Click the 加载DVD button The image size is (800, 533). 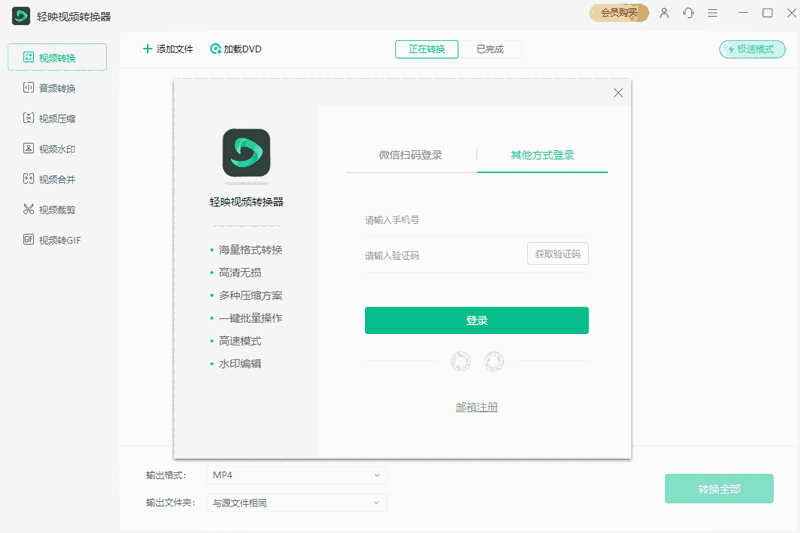[236, 49]
